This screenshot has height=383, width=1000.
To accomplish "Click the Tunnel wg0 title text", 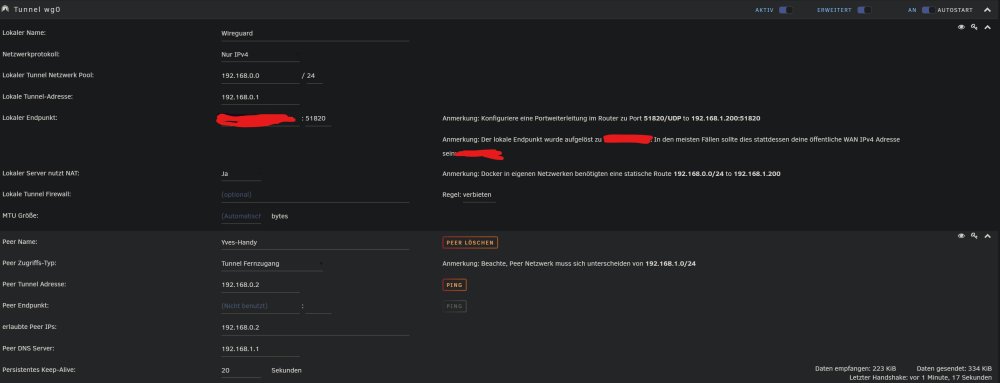I will [38, 10].
